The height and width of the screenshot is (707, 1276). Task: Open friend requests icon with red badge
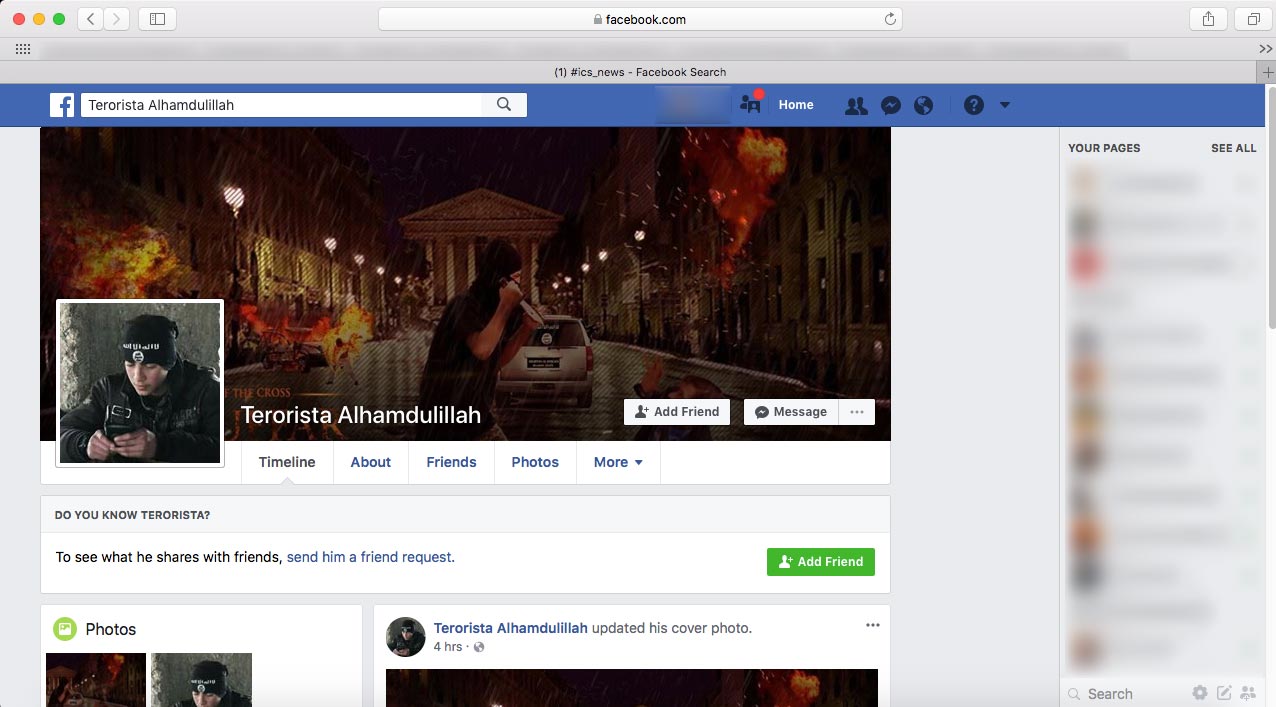pyautogui.click(x=750, y=104)
